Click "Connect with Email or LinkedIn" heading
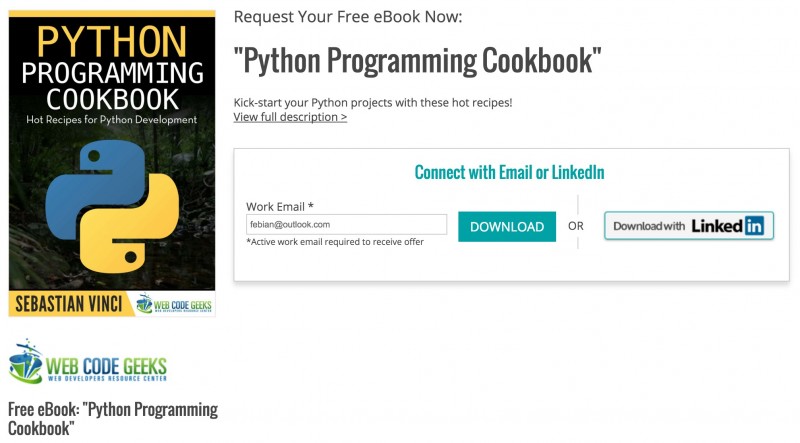Image resolution: width=800 pixels, height=443 pixels. point(509,173)
